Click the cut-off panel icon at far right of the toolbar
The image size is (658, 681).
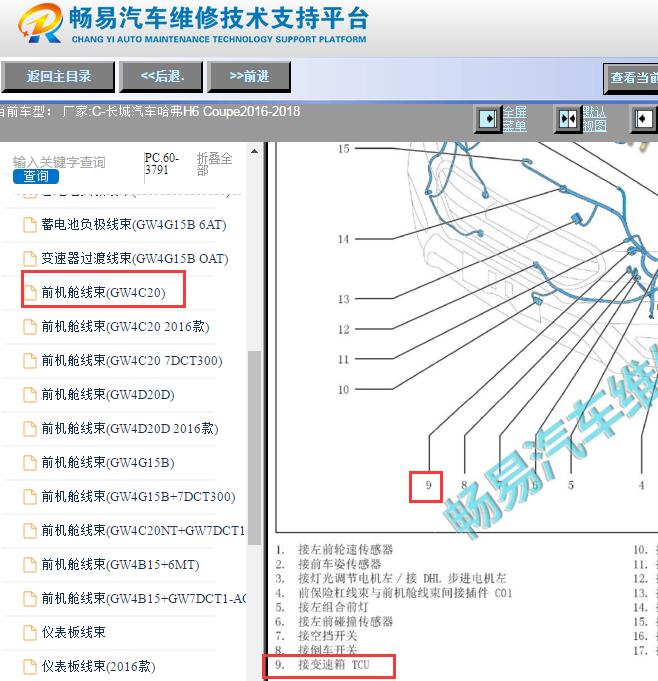point(644,119)
